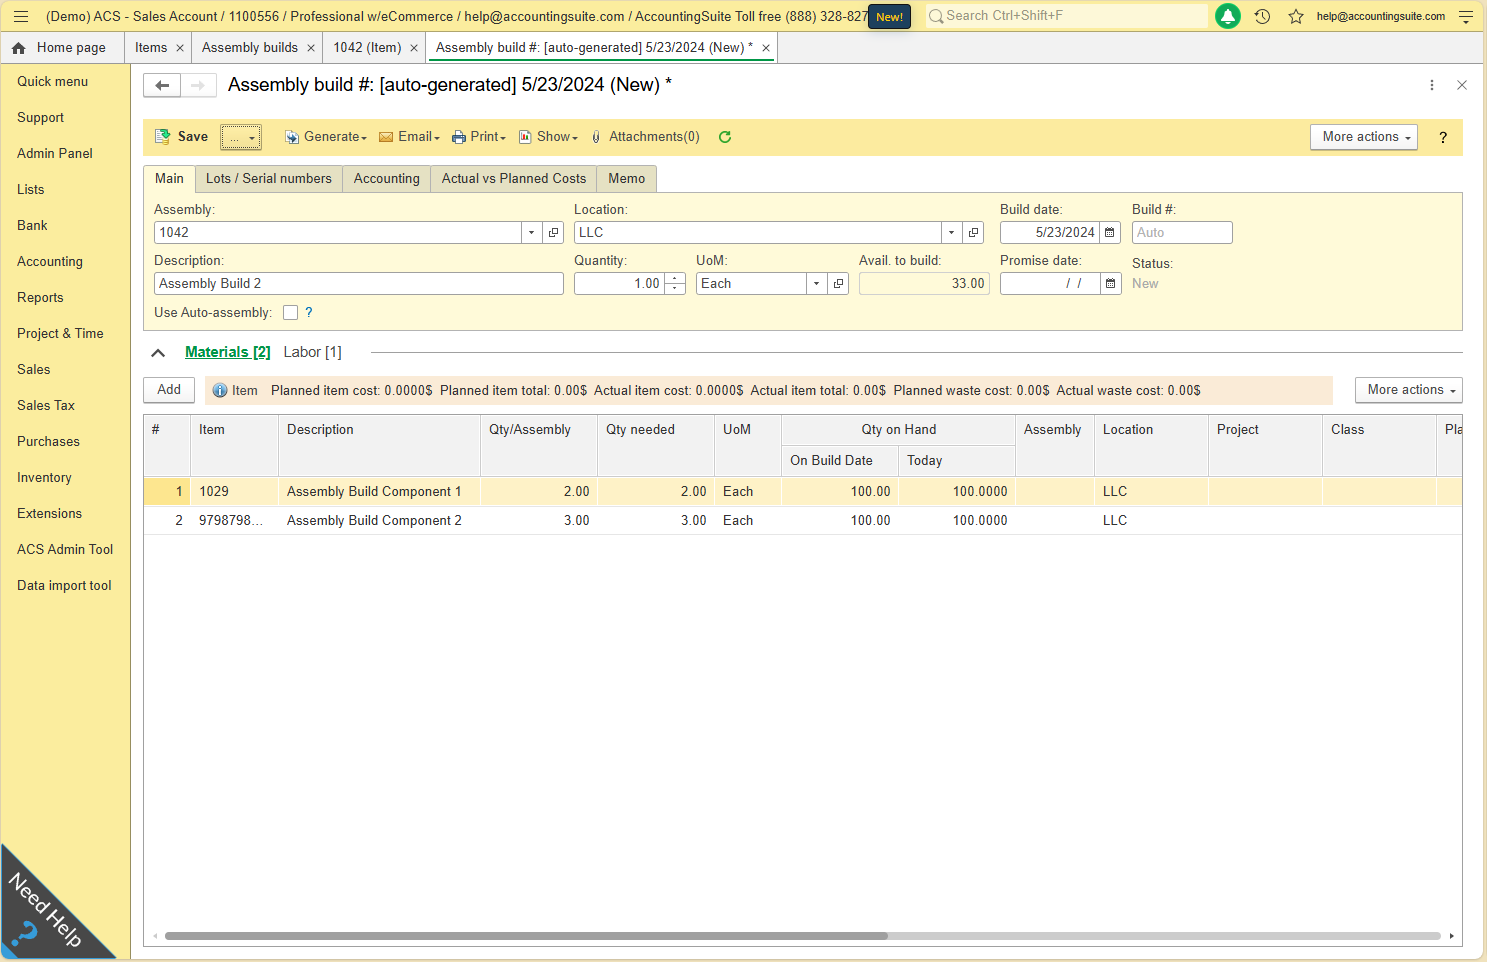The image size is (1487, 962).
Task: Switch to the Labor [1] section
Action: (x=312, y=352)
